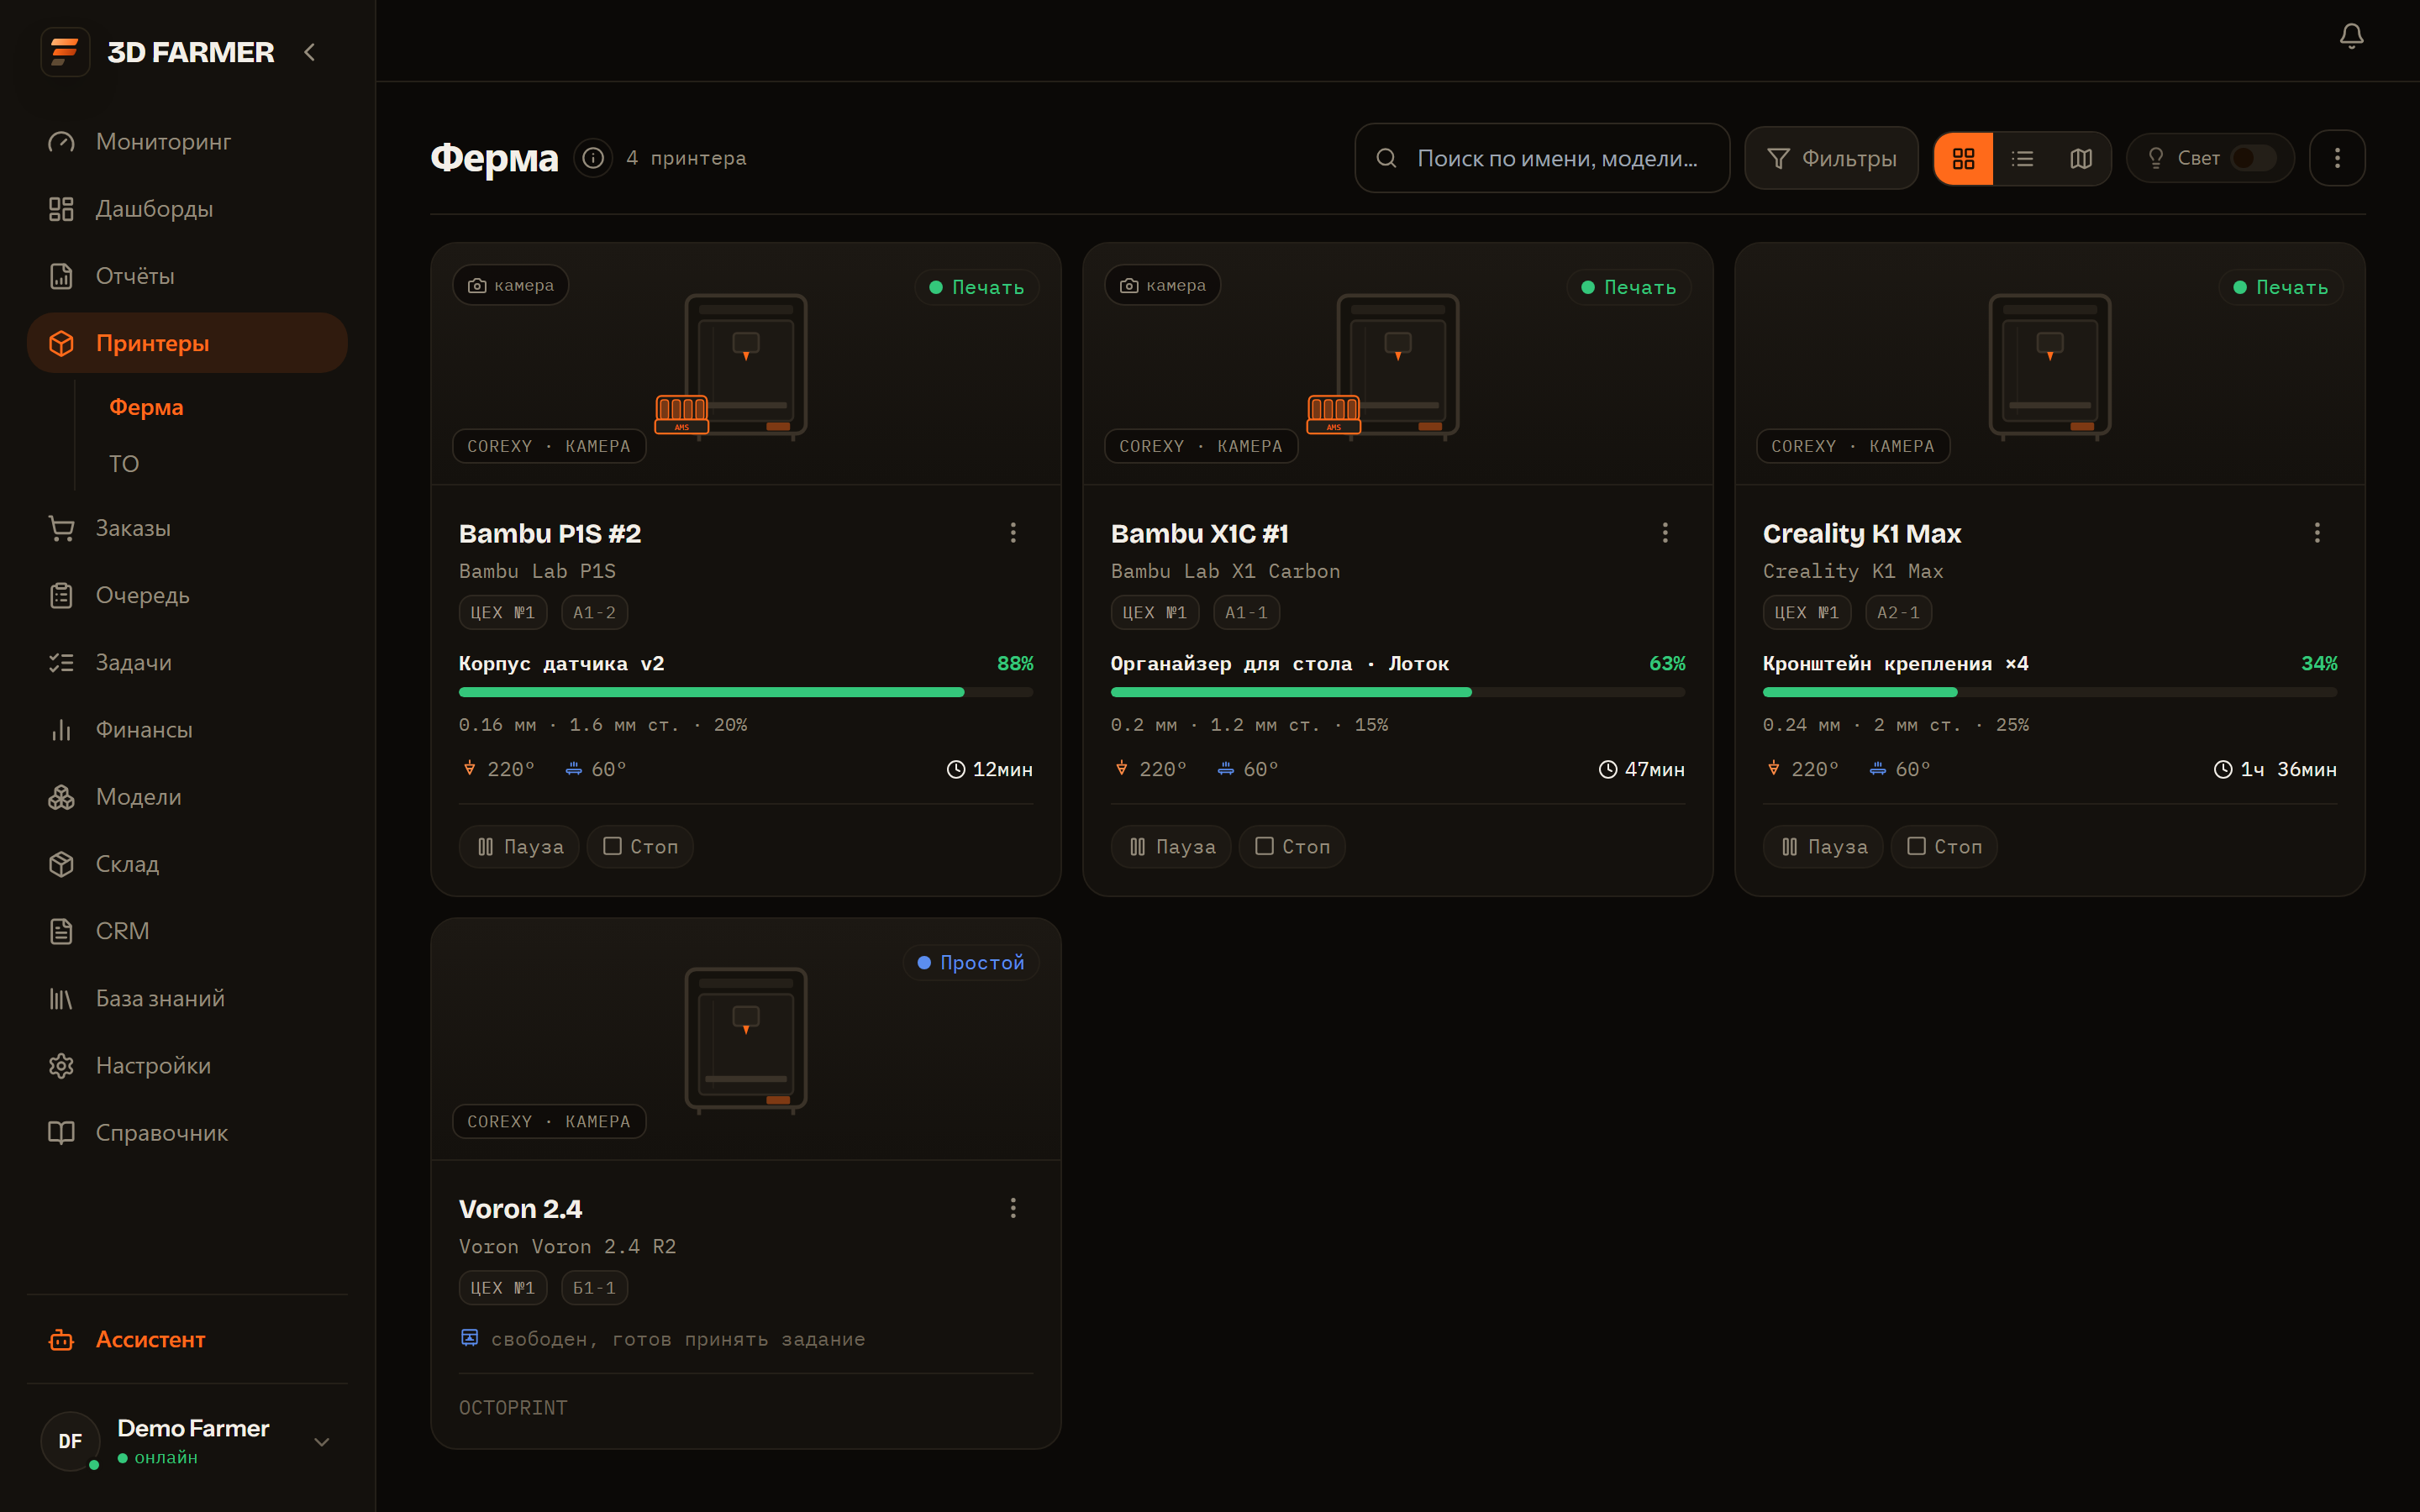Click the А2-1 location tag
This screenshot has height=1512, width=2420.
point(1899,613)
